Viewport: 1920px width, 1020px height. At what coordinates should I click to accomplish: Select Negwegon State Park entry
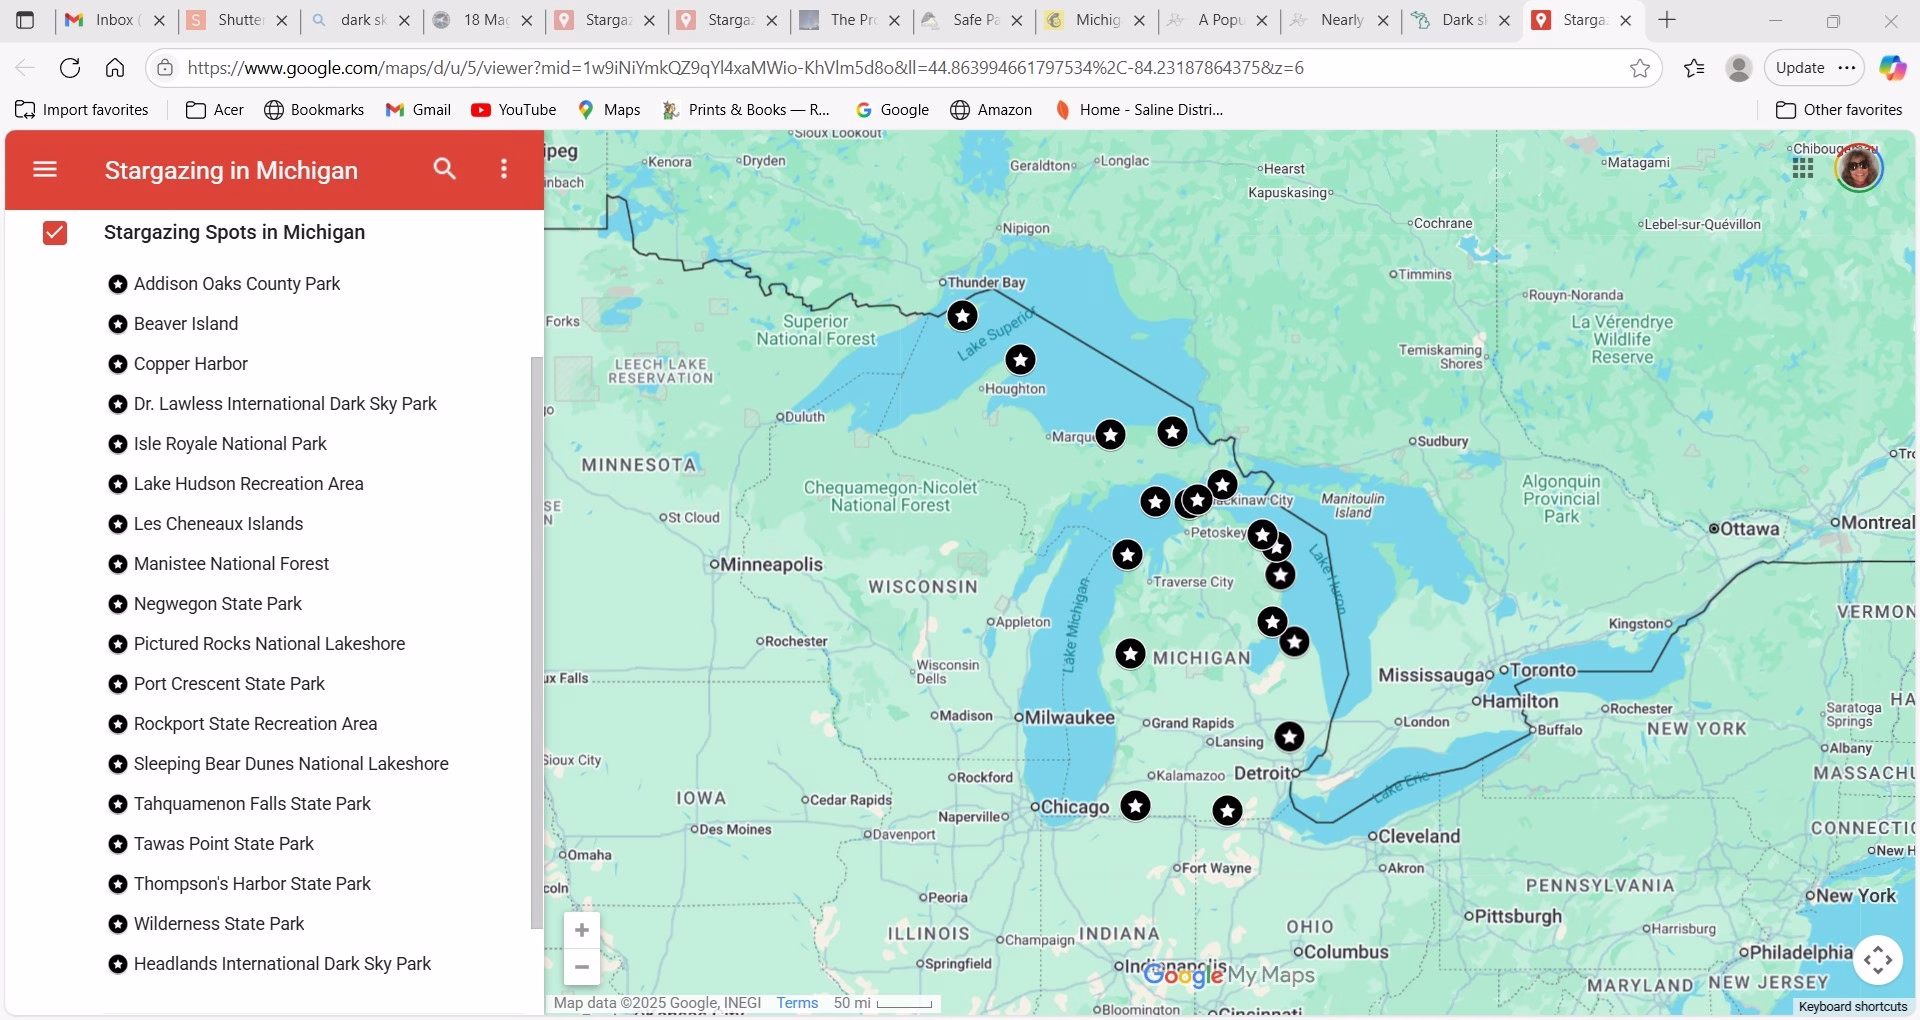click(218, 604)
